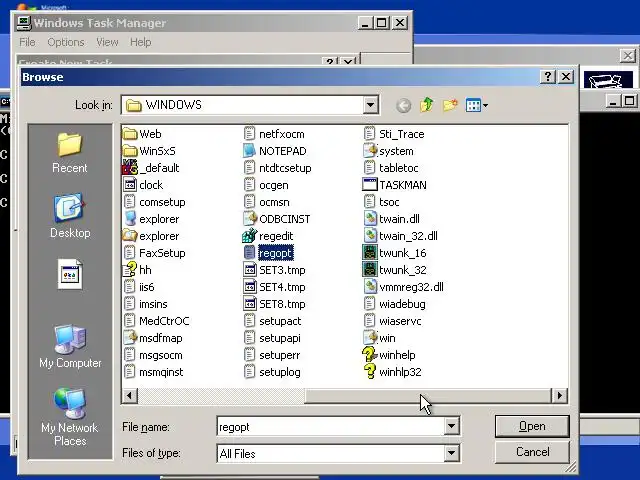
Task: Open My Documents in places bar
Action: 70,274
